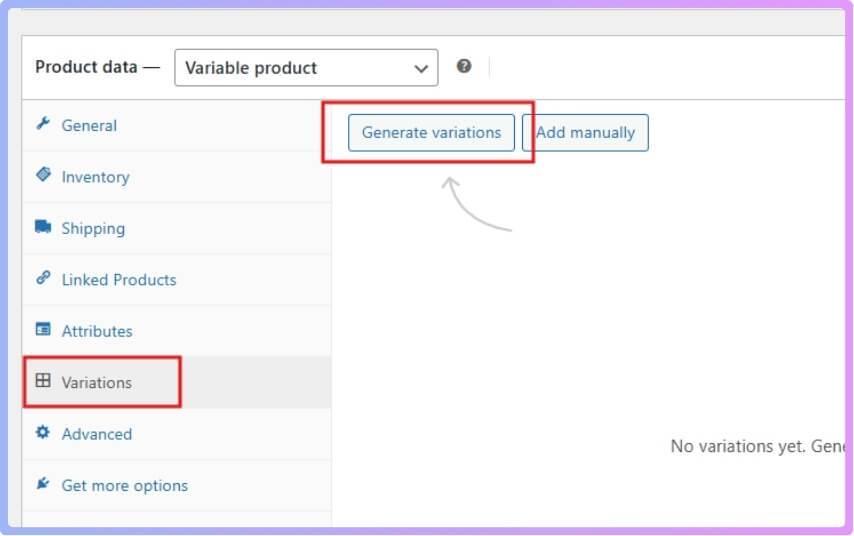Open the Advanced tab
This screenshot has height=536, width=854.
click(x=176, y=434)
